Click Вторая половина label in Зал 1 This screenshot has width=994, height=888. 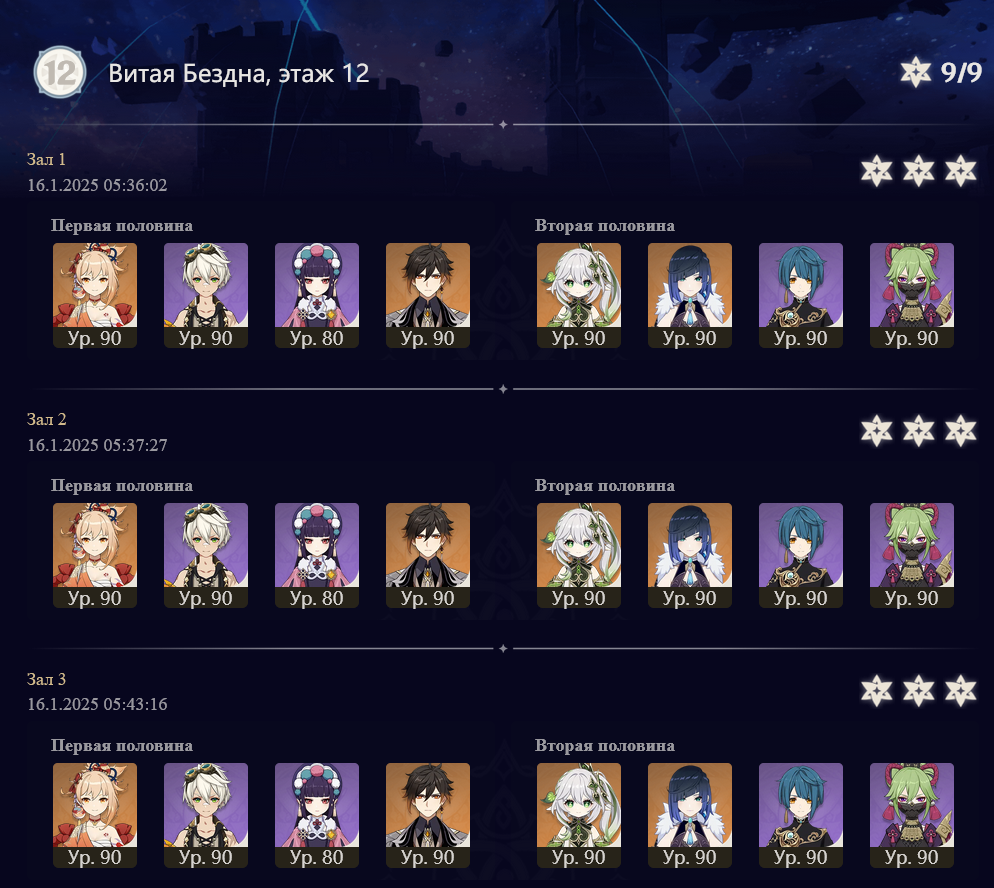point(605,226)
